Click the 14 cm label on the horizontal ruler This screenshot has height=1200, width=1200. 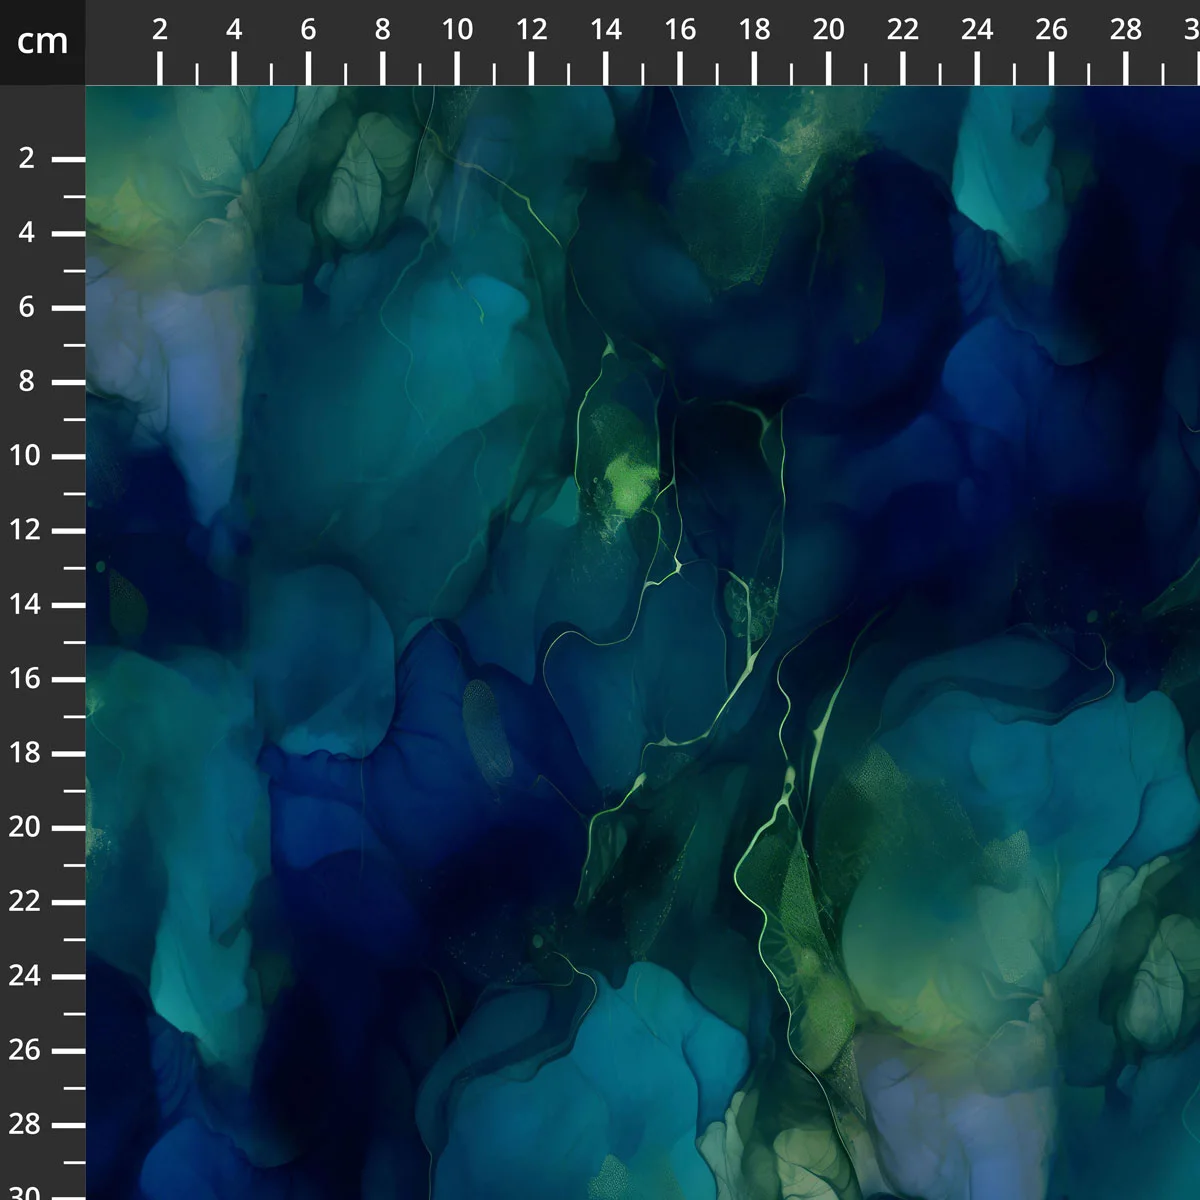click(606, 30)
